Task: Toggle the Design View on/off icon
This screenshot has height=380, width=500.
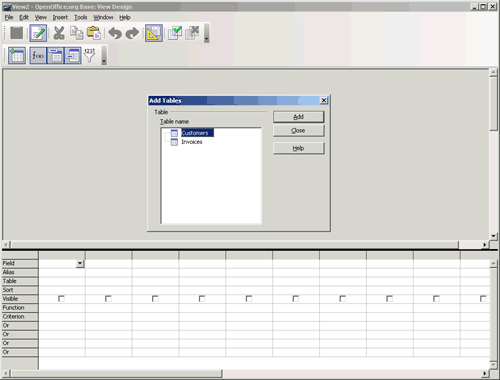Action: pos(154,33)
